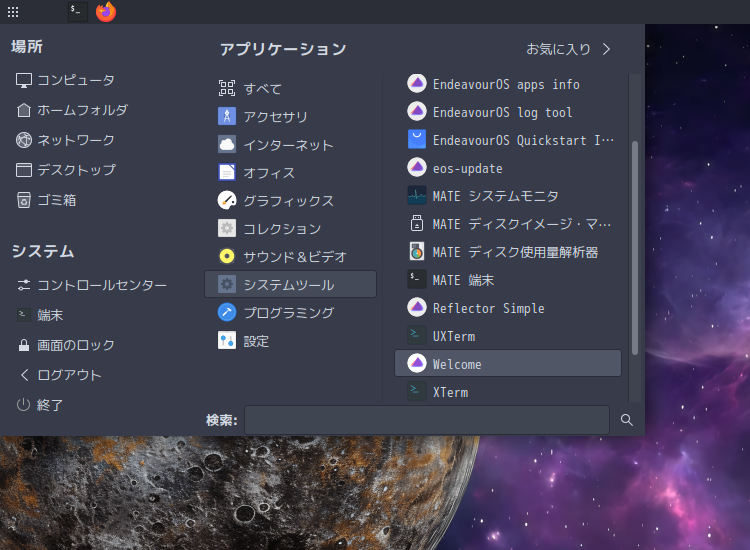Select the システムツール category

[x=290, y=285]
